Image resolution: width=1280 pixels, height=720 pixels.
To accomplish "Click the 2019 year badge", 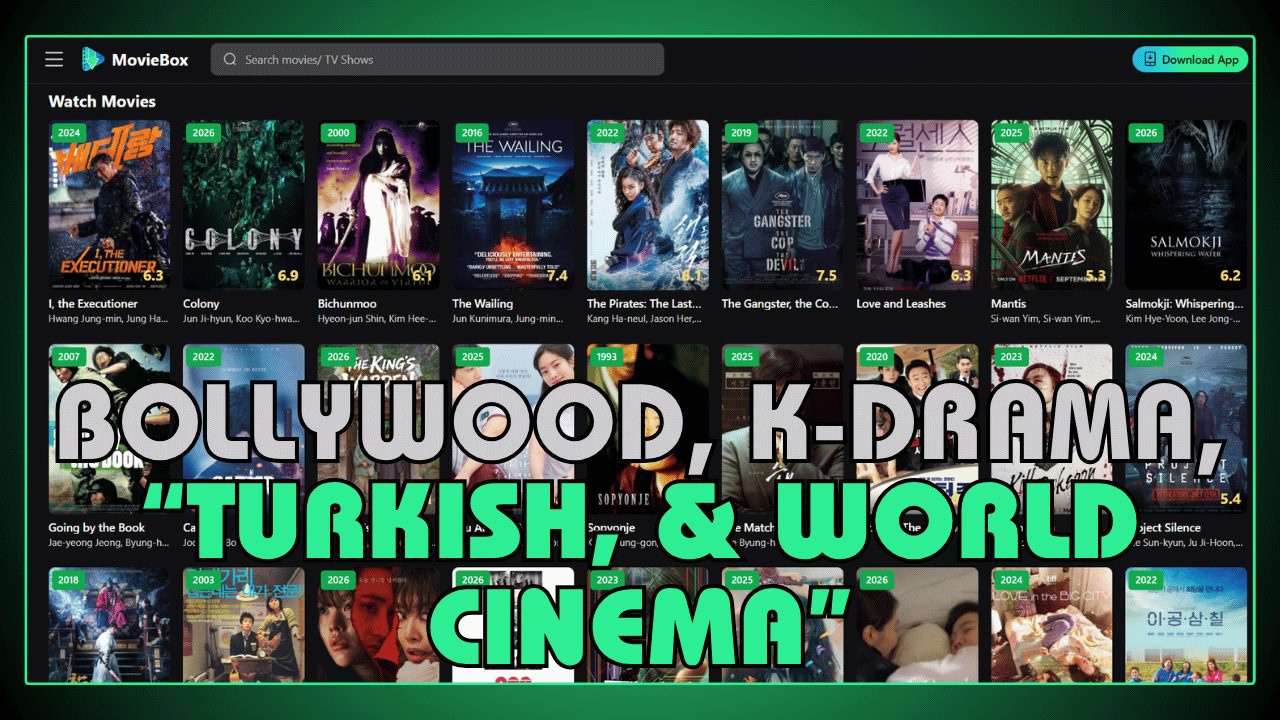I will [742, 133].
